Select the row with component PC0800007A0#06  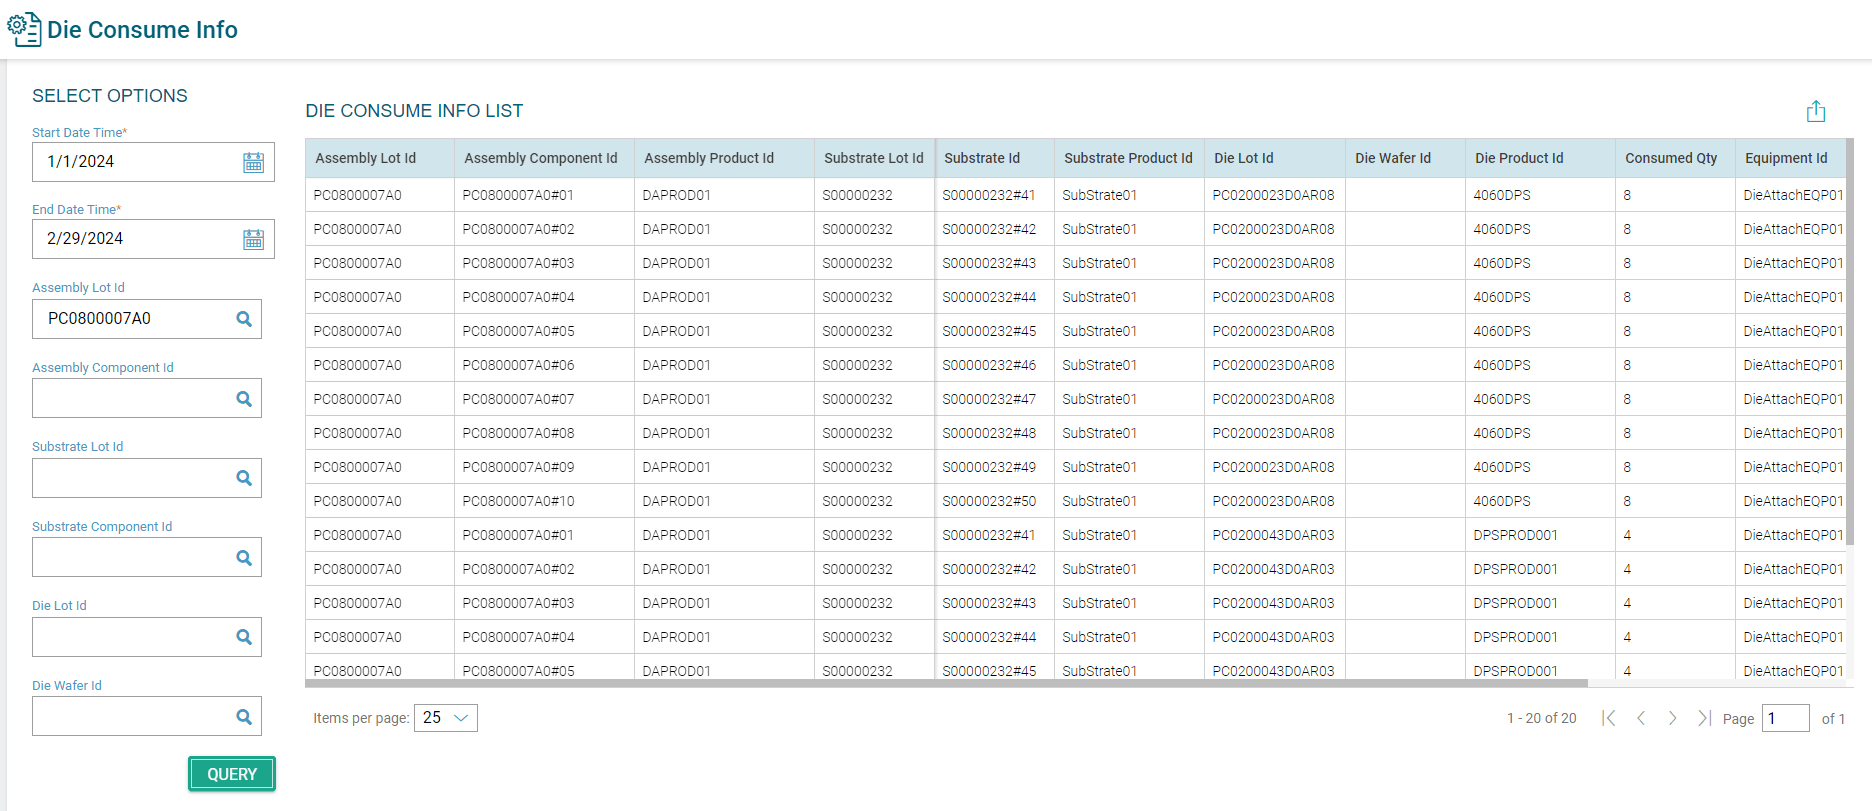pyautogui.click(x=518, y=365)
